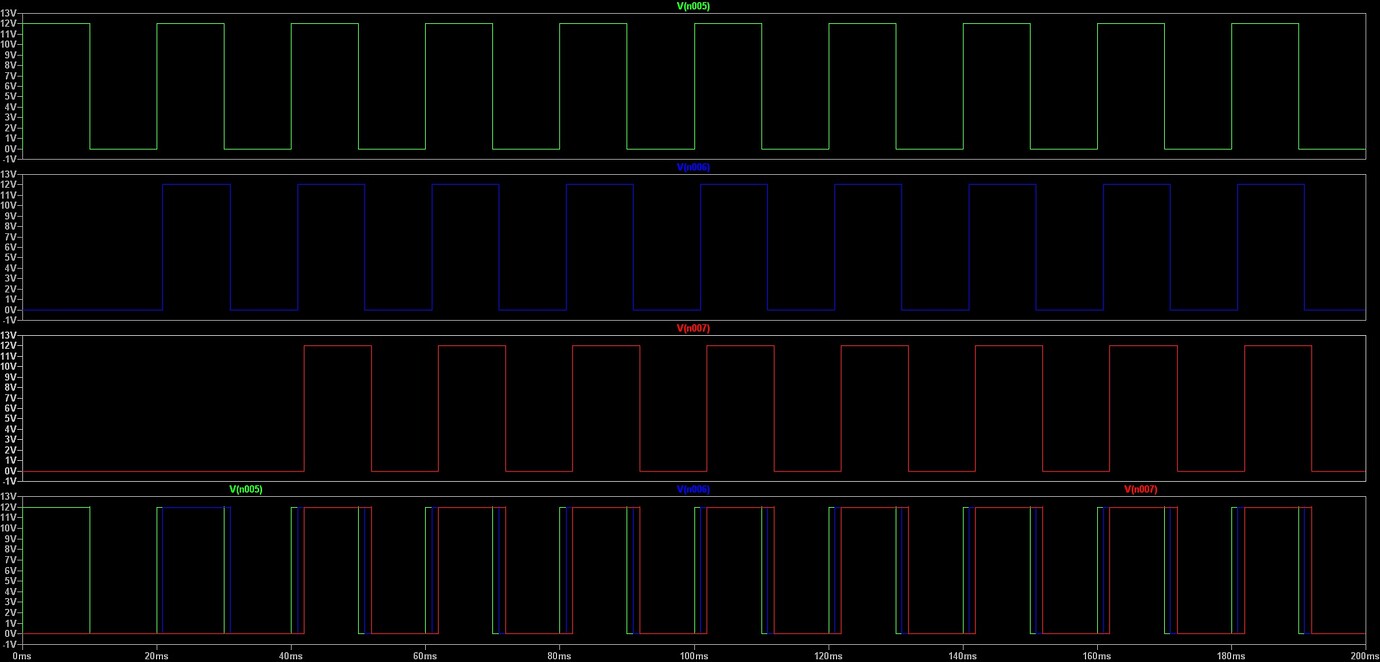This screenshot has width=1380, height=662.
Task: Select the green V(n005) label on bottom pane
Action: point(244,489)
